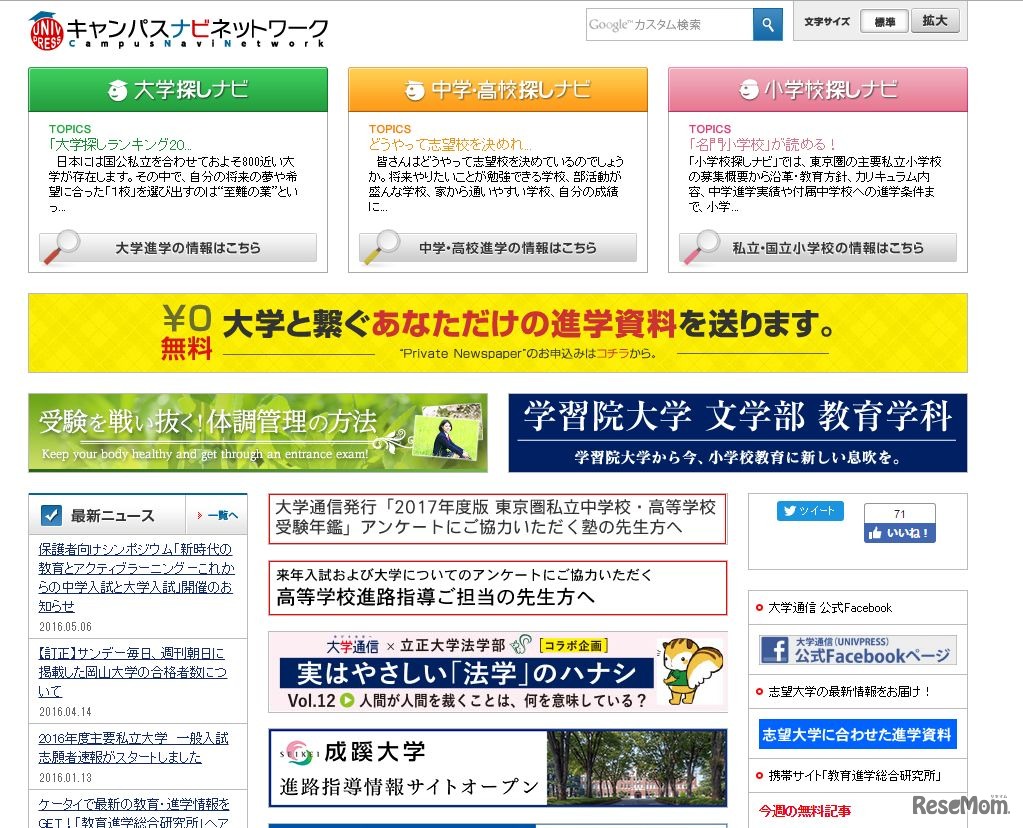The height and width of the screenshot is (828, 1023).
Task: Open the 小学校探しナビ pink header
Action: 817,89
